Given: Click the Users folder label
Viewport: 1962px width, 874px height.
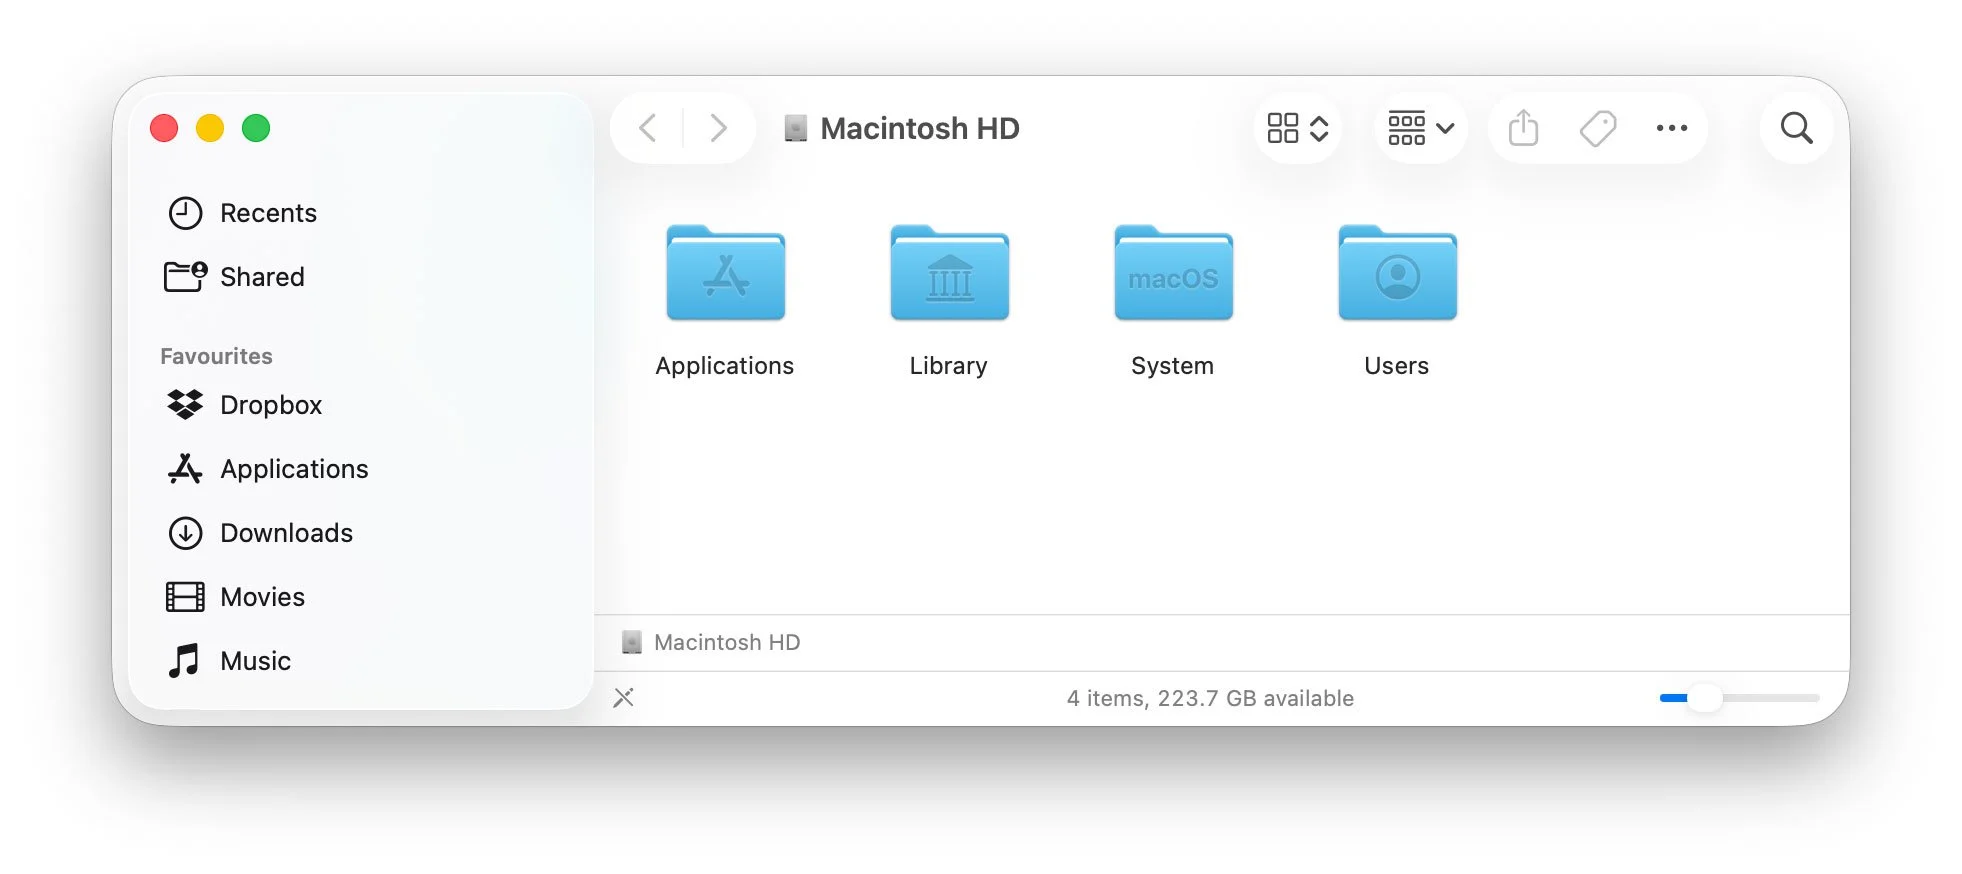Looking at the screenshot, I should tap(1397, 366).
